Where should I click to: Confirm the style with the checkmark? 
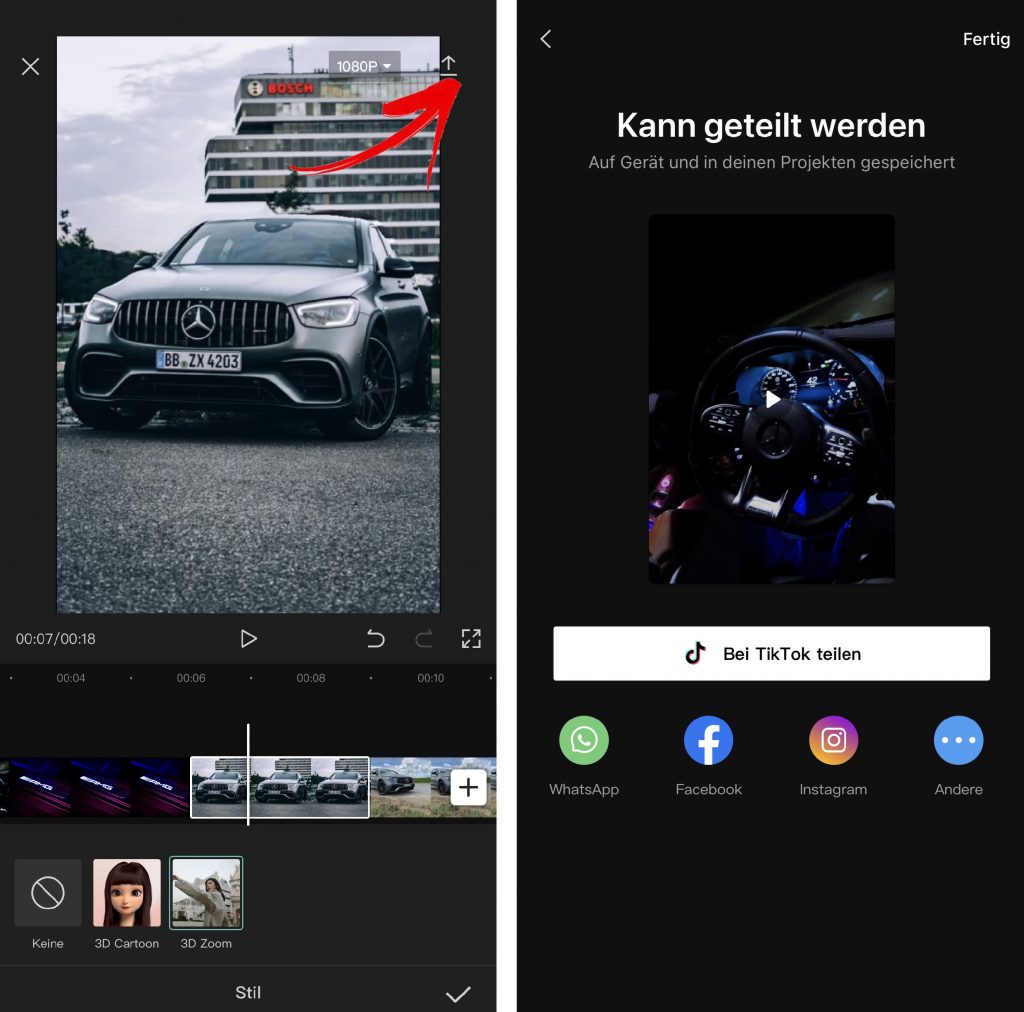coord(458,993)
